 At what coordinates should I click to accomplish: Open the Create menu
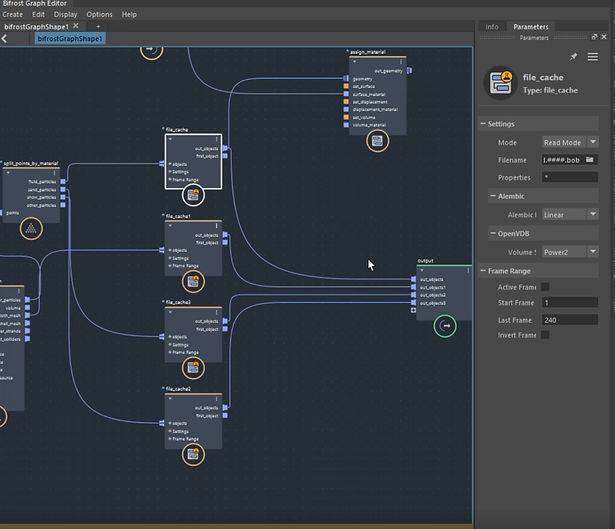click(13, 15)
